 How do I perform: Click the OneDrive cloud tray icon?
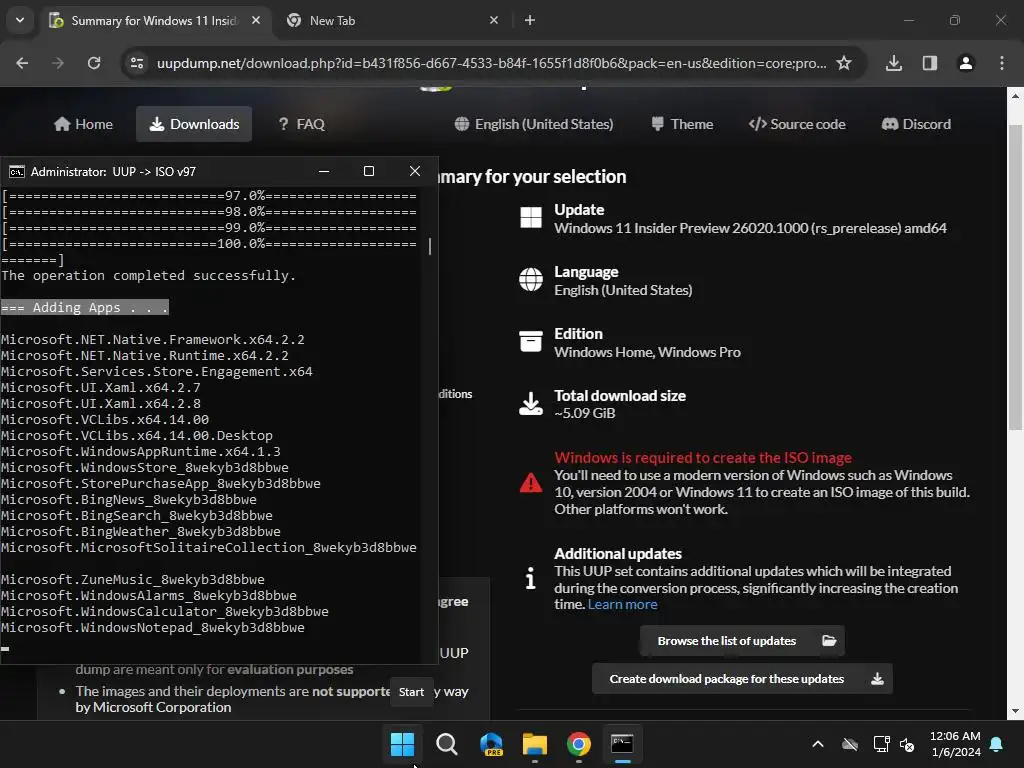(x=850, y=744)
